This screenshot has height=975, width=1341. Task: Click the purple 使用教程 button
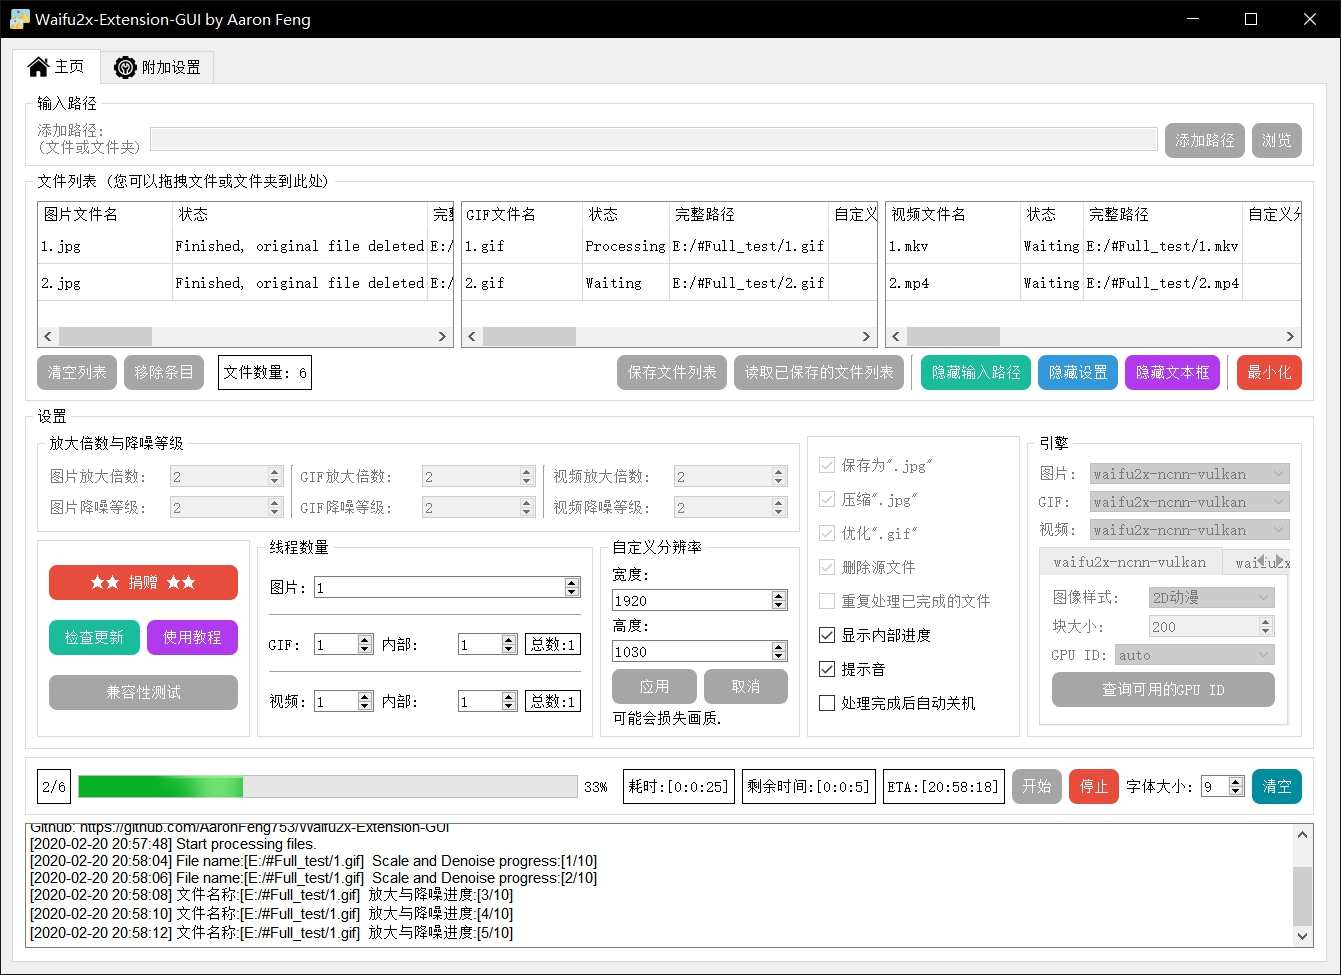[192, 637]
